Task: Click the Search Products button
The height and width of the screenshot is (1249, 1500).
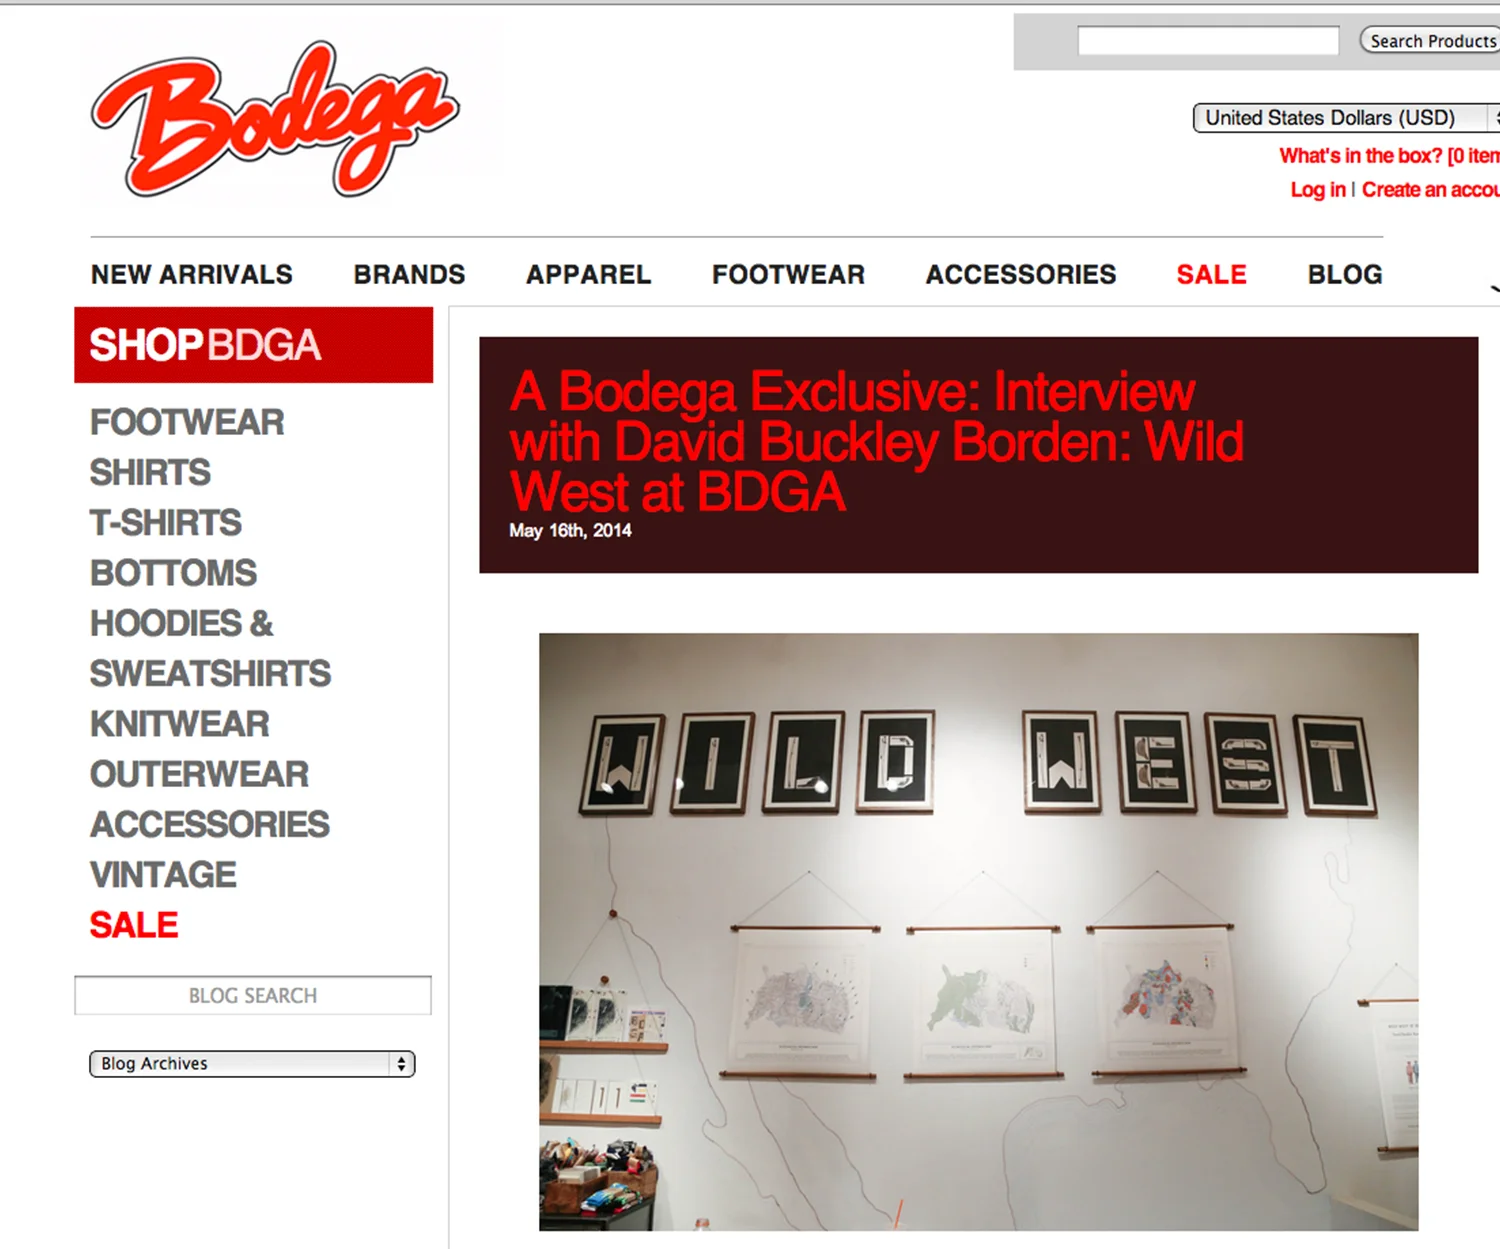Action: 1430,41
